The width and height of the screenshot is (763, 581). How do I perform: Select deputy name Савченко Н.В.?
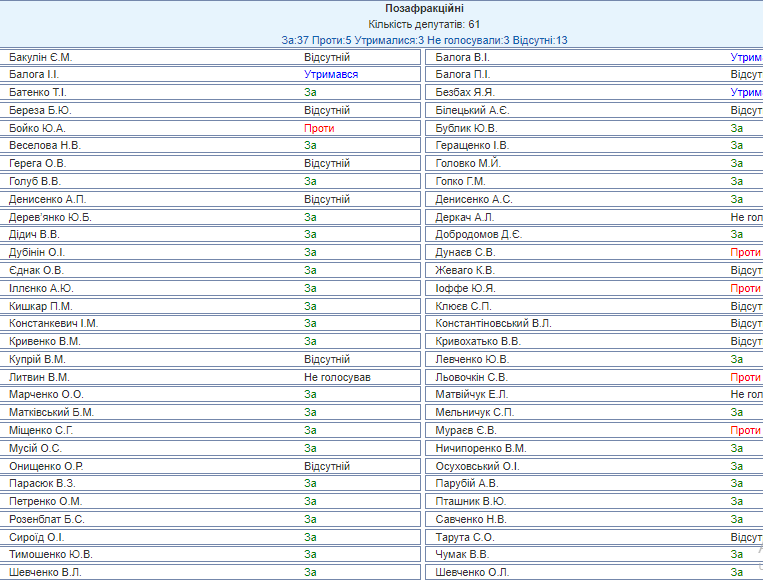pyautogui.click(x=471, y=519)
